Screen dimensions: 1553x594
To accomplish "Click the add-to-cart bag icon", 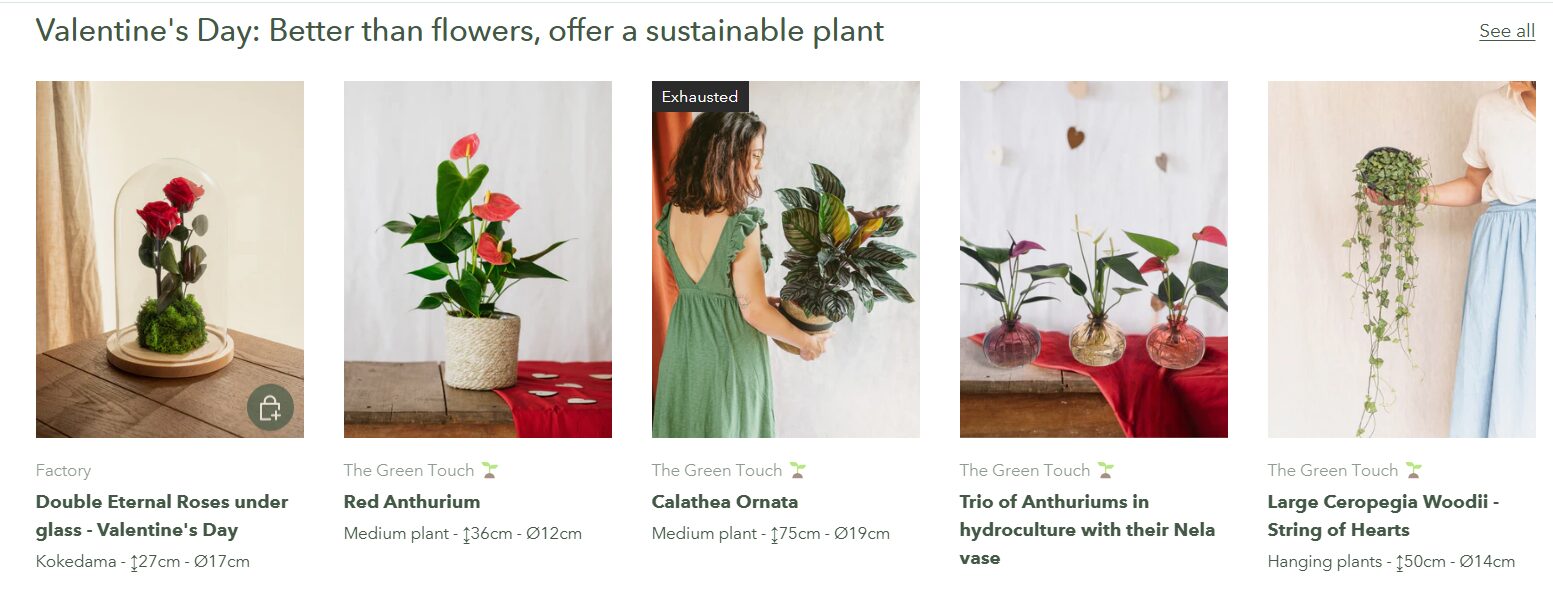I will tap(270, 408).
